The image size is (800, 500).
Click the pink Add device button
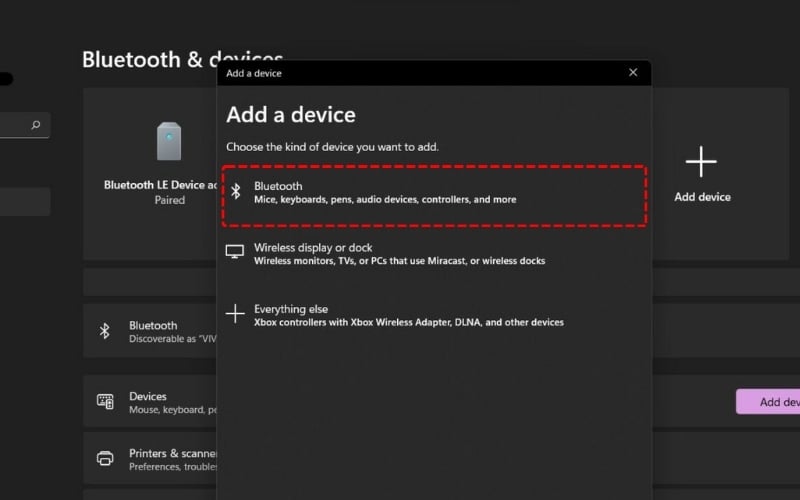click(768, 402)
